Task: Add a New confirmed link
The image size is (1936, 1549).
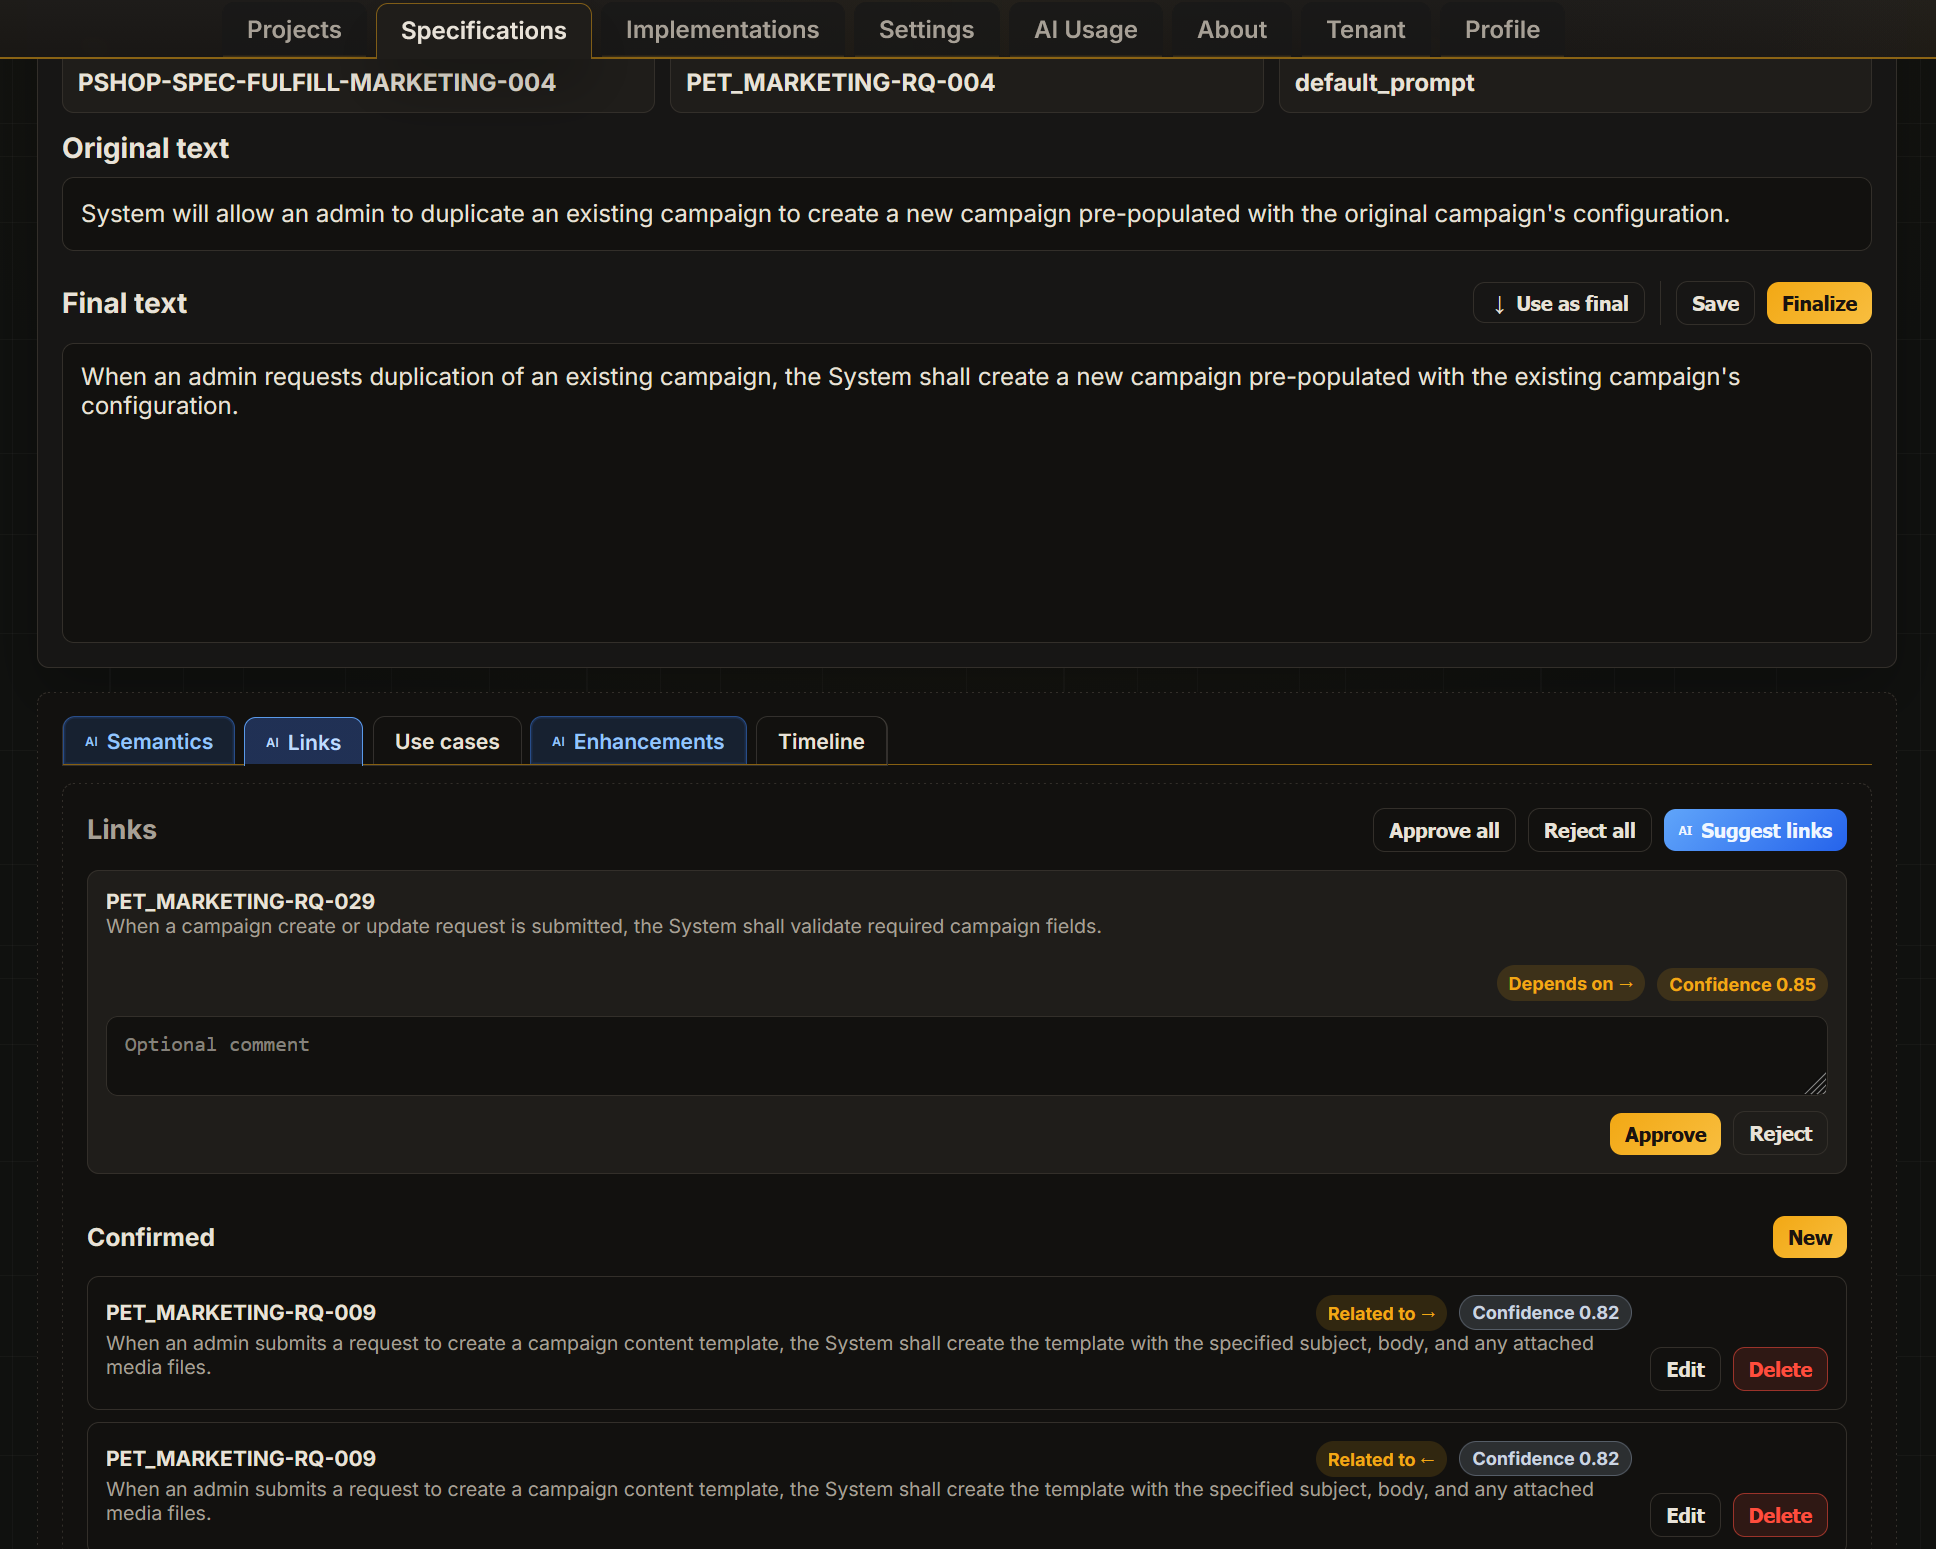Action: pyautogui.click(x=1810, y=1237)
